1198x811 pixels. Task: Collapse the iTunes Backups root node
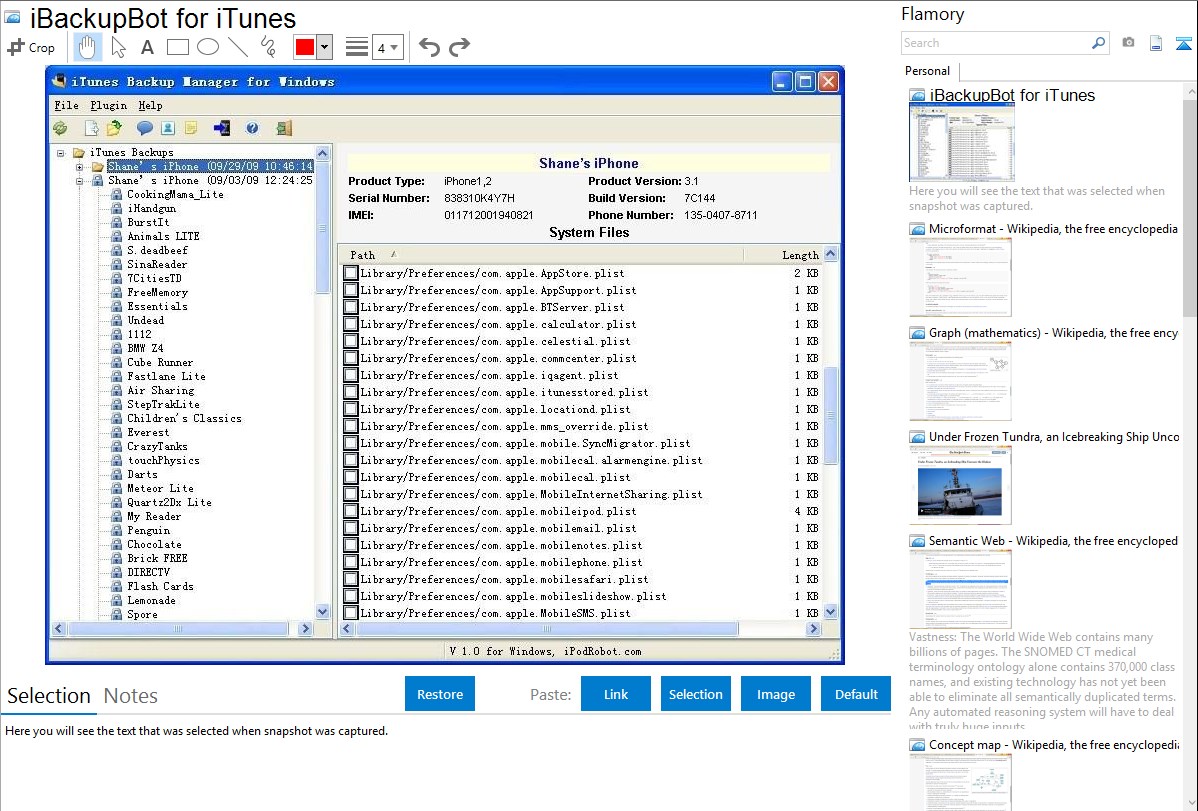tap(60, 153)
